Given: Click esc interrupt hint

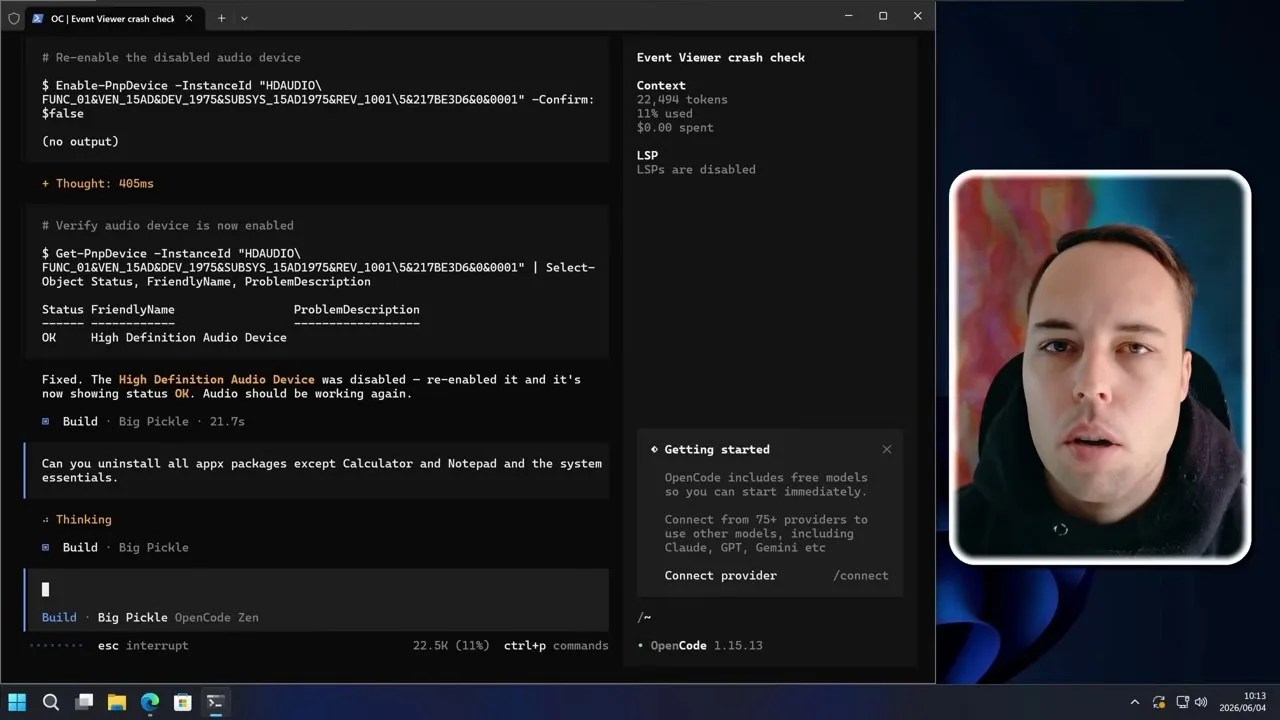Looking at the screenshot, I should (x=143, y=645).
